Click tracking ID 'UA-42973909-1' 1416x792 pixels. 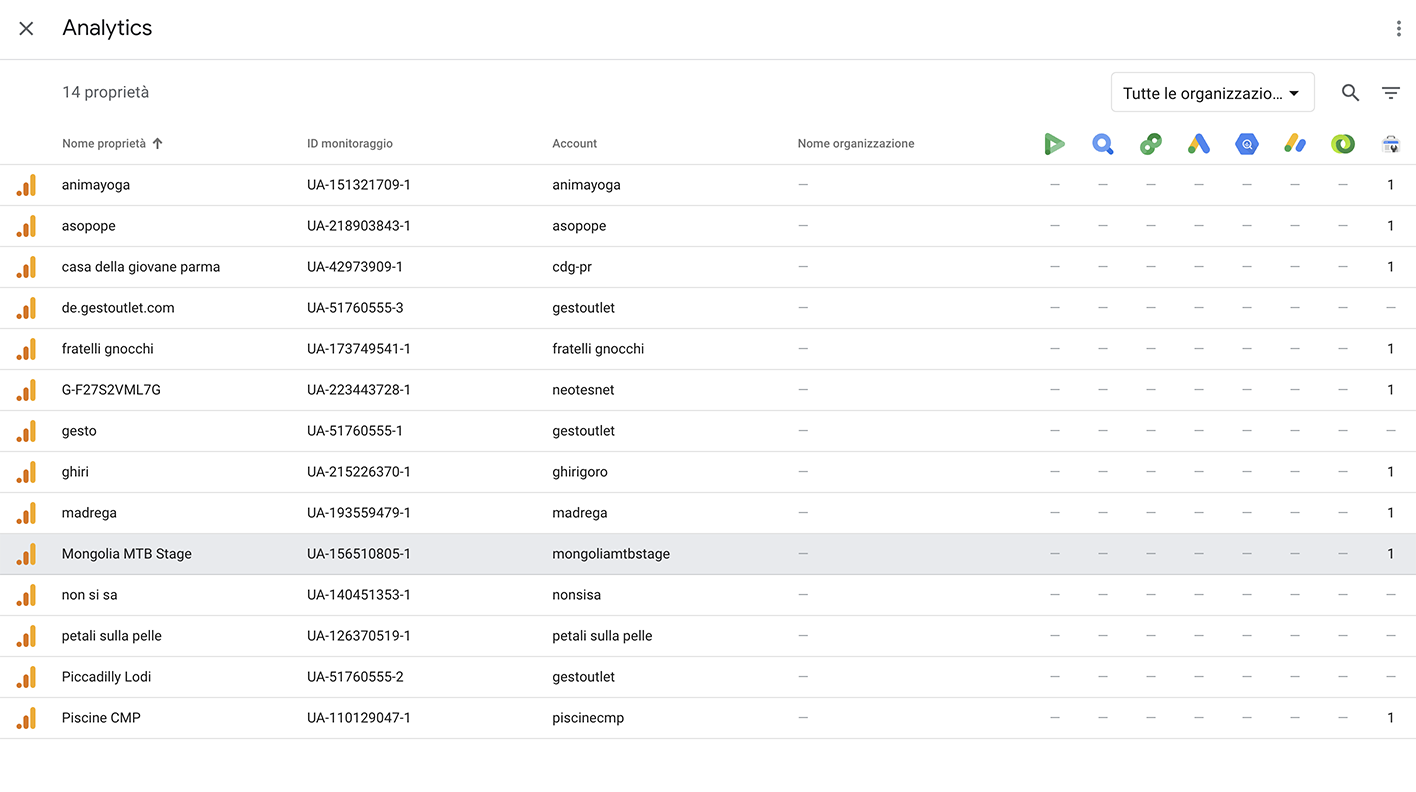tap(355, 267)
